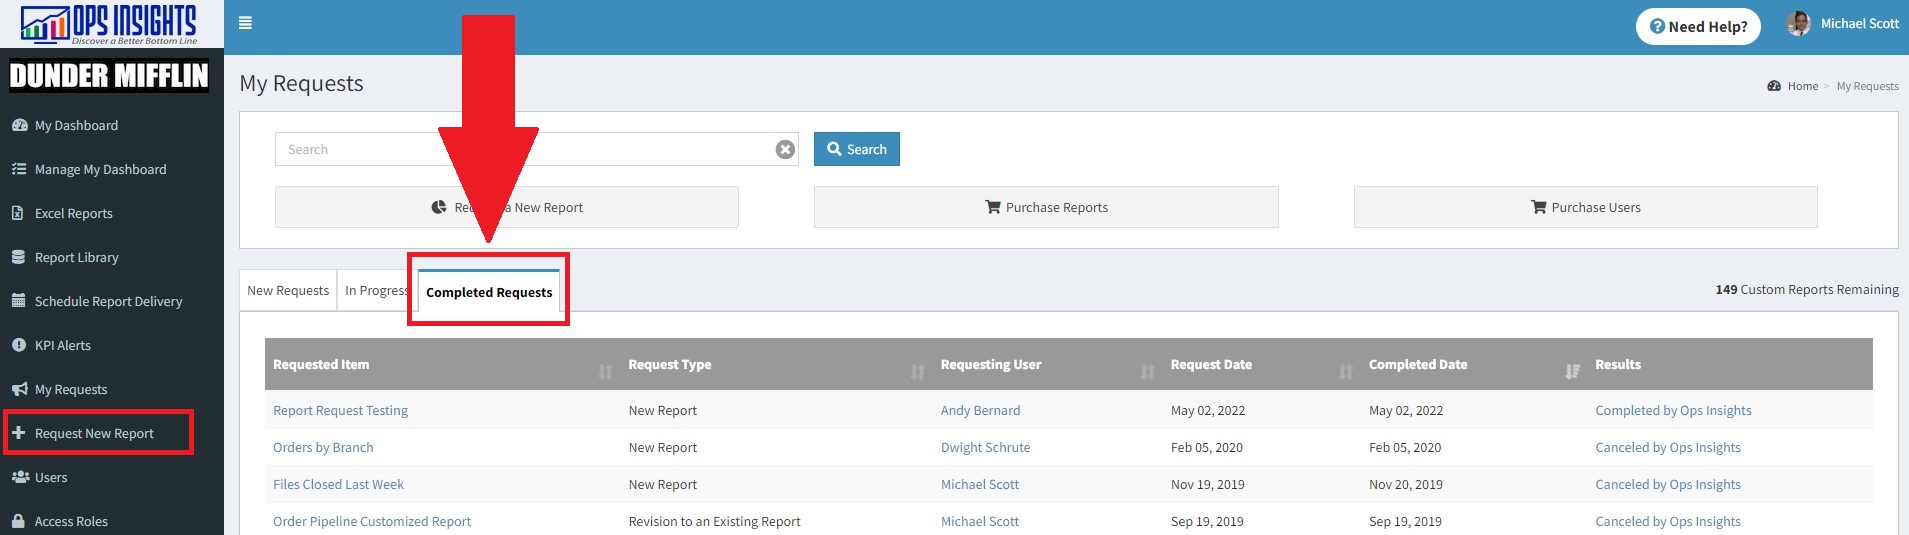Open Users in the sidebar
1909x535 pixels.
click(51, 477)
